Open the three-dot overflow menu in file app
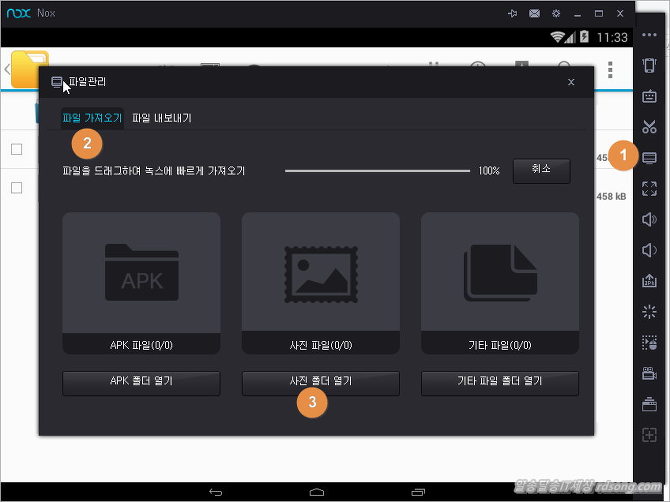Viewport: 670px width, 502px height. 610,70
